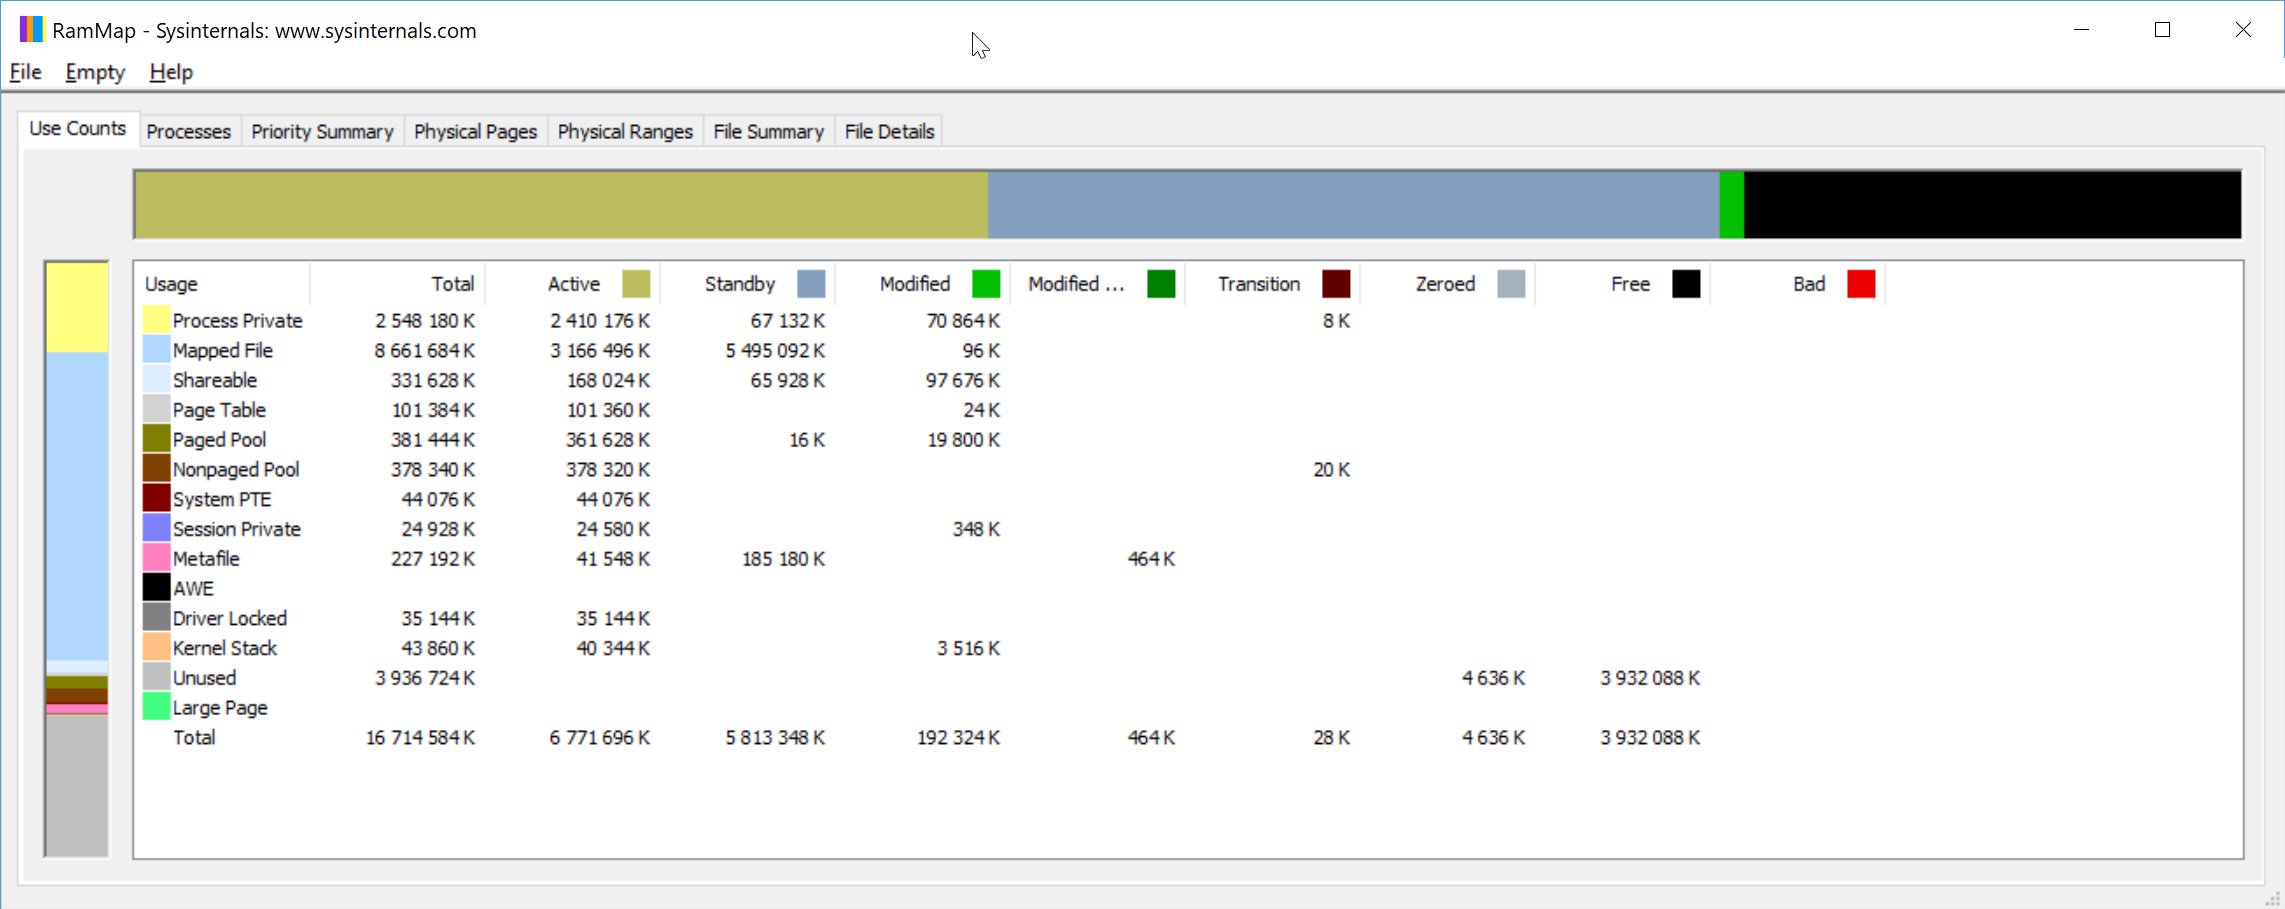The width and height of the screenshot is (2285, 909).
Task: Click the Driver Locked gray swatch
Action: [x=156, y=618]
